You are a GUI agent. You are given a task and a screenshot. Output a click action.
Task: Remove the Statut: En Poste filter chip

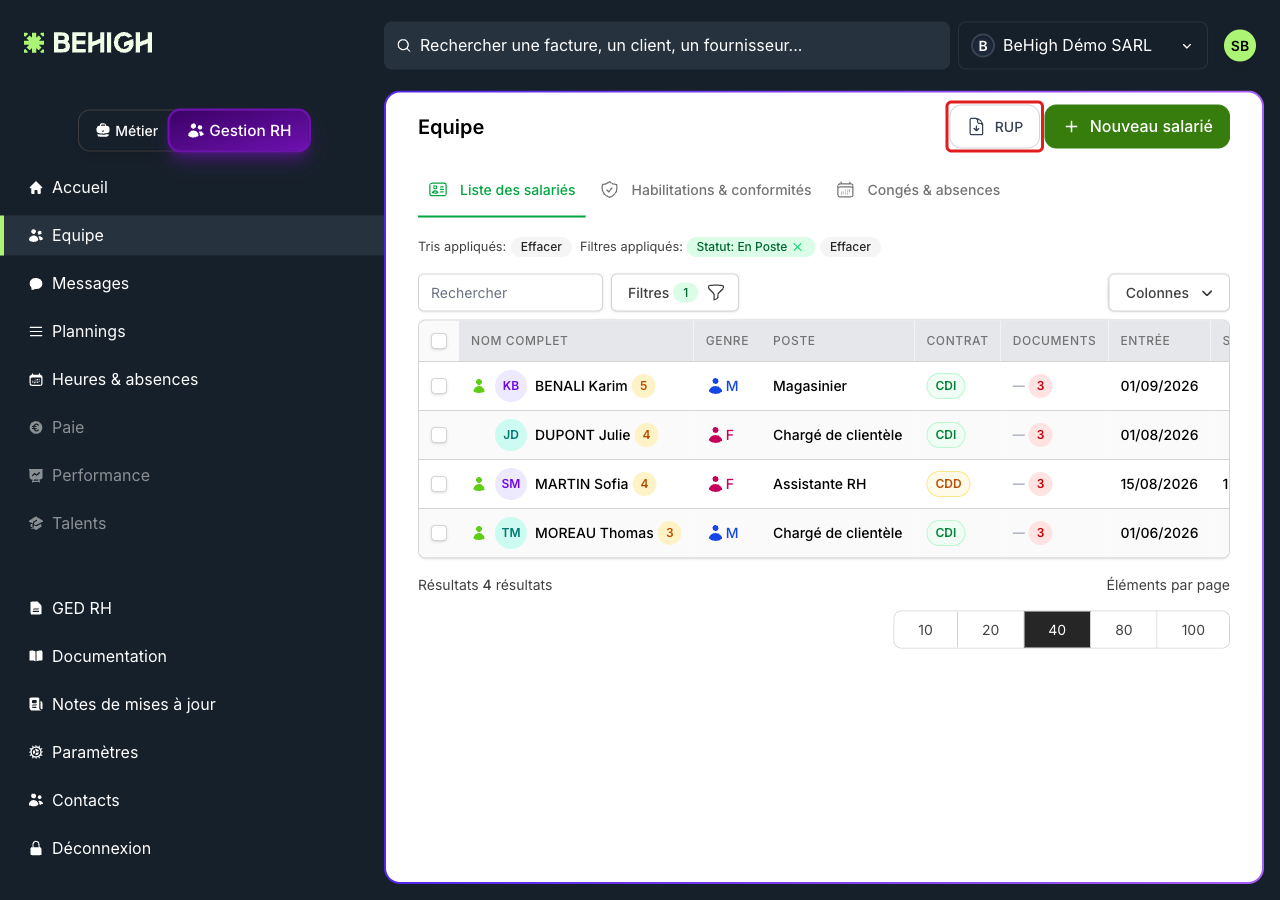pyautogui.click(x=798, y=247)
